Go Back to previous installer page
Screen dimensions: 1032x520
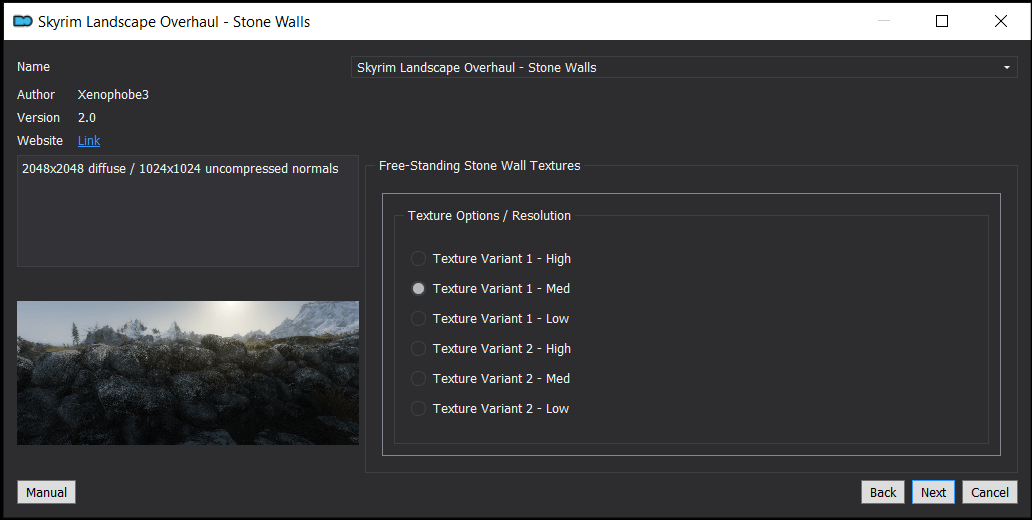[883, 492]
